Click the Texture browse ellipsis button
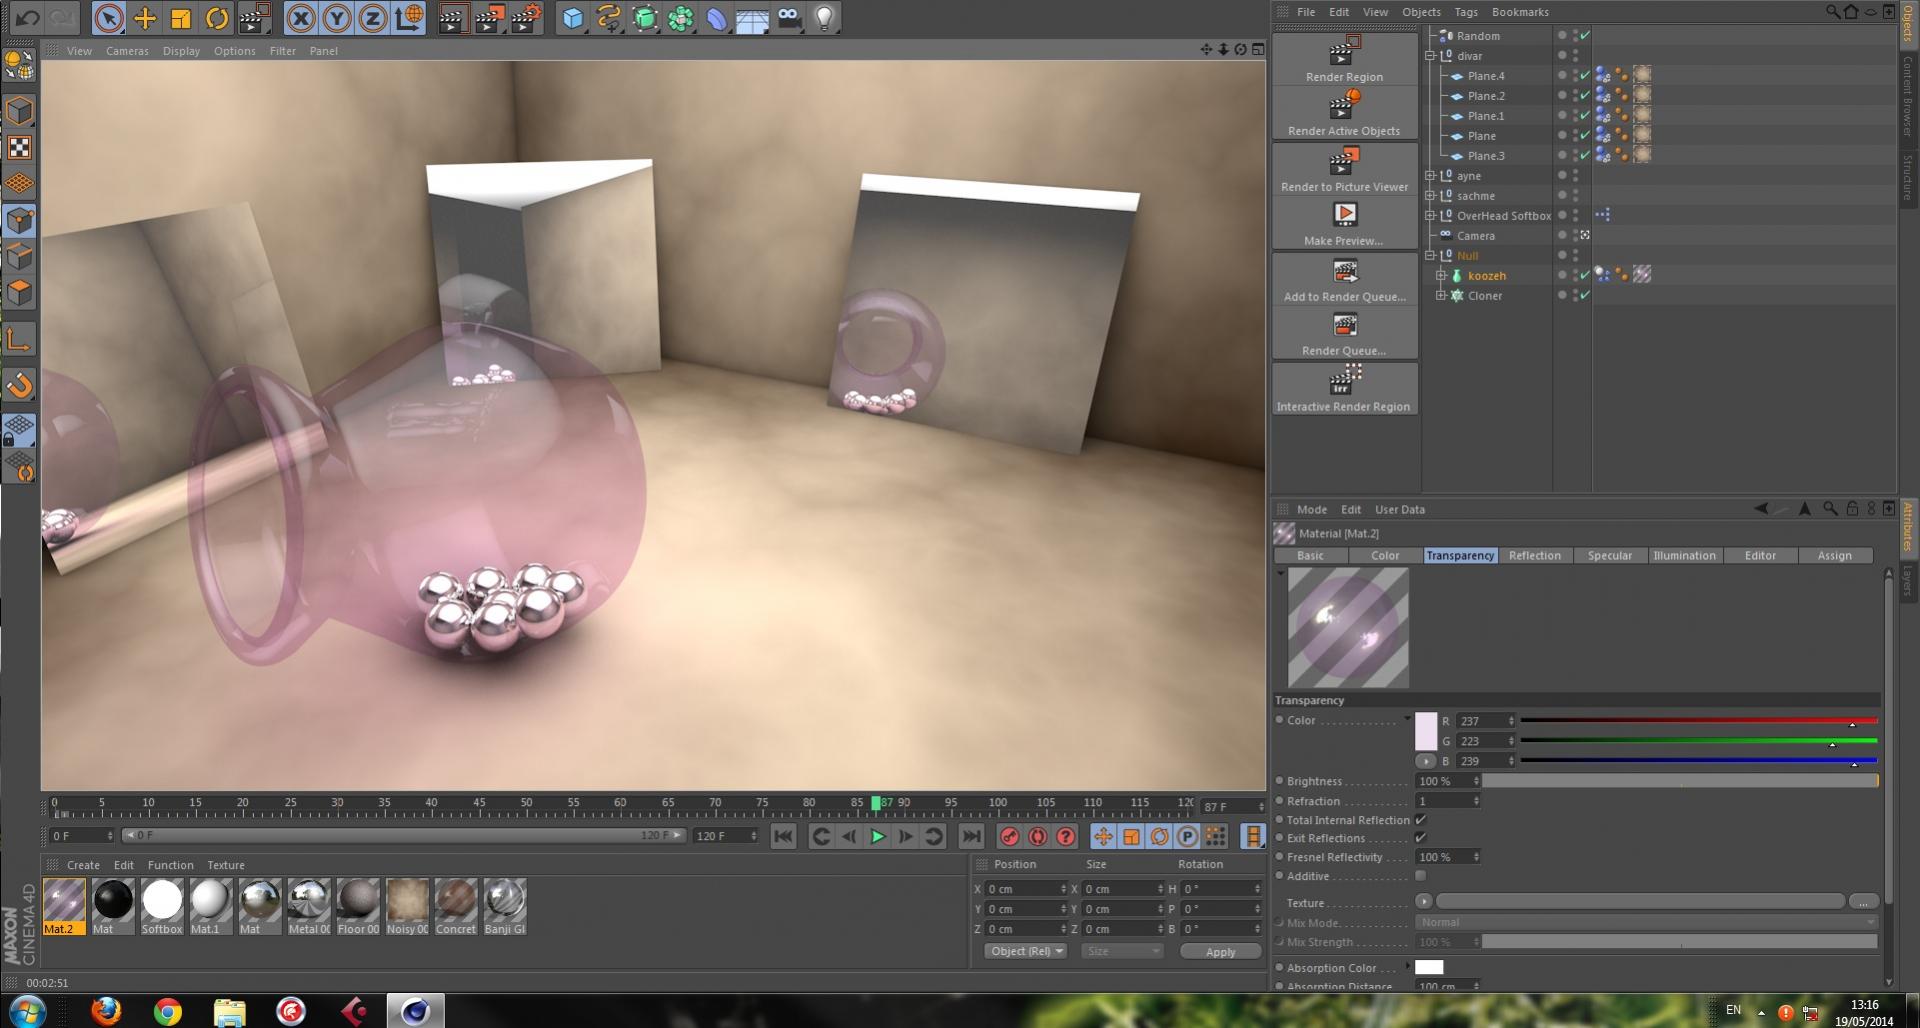The image size is (1920, 1028). 1862,901
